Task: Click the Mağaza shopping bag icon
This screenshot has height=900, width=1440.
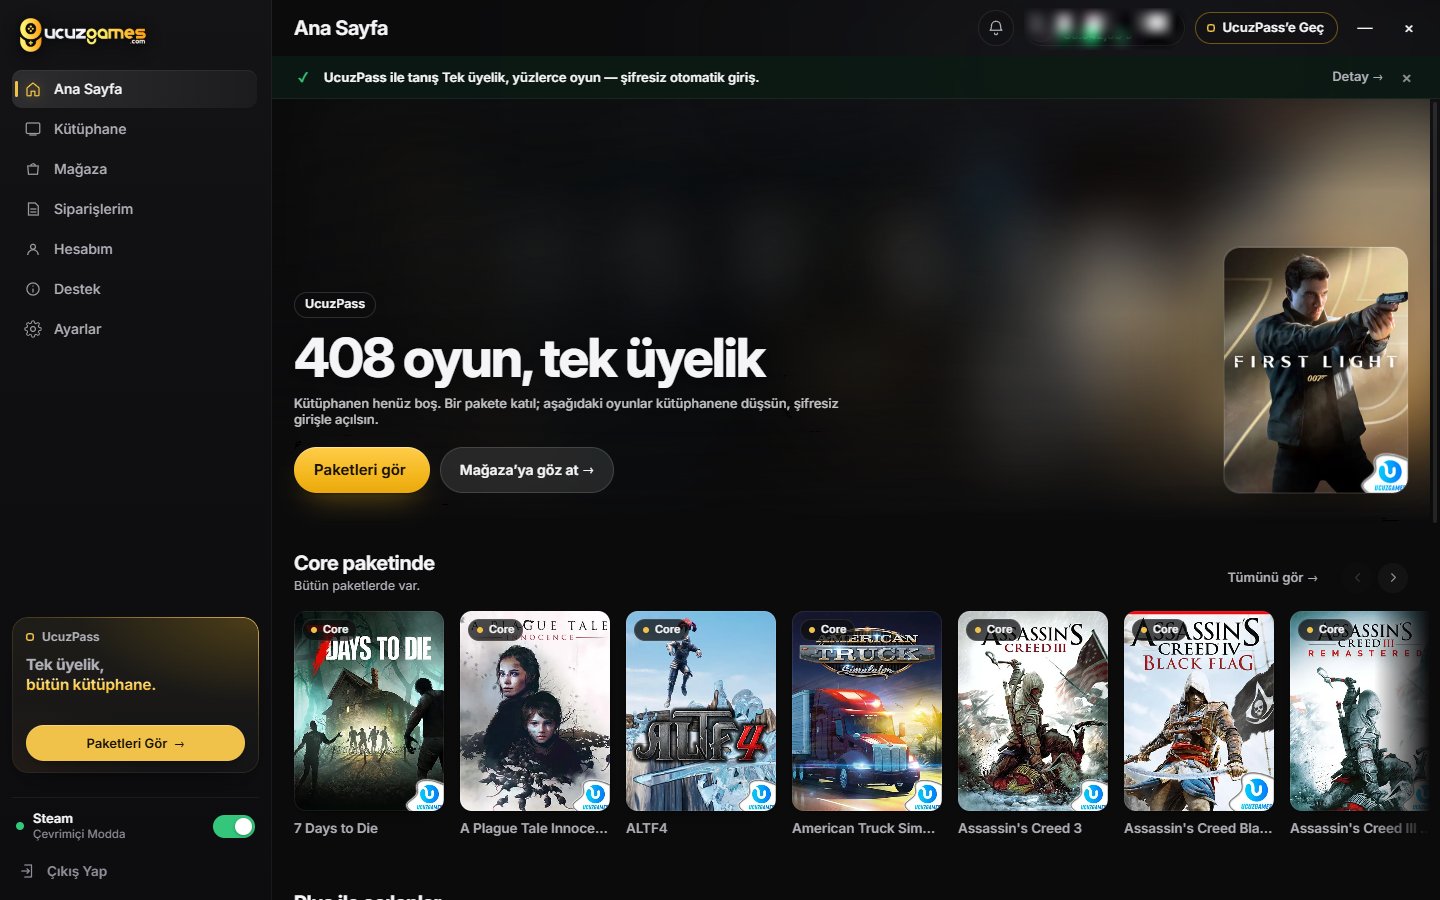Action: 33,169
